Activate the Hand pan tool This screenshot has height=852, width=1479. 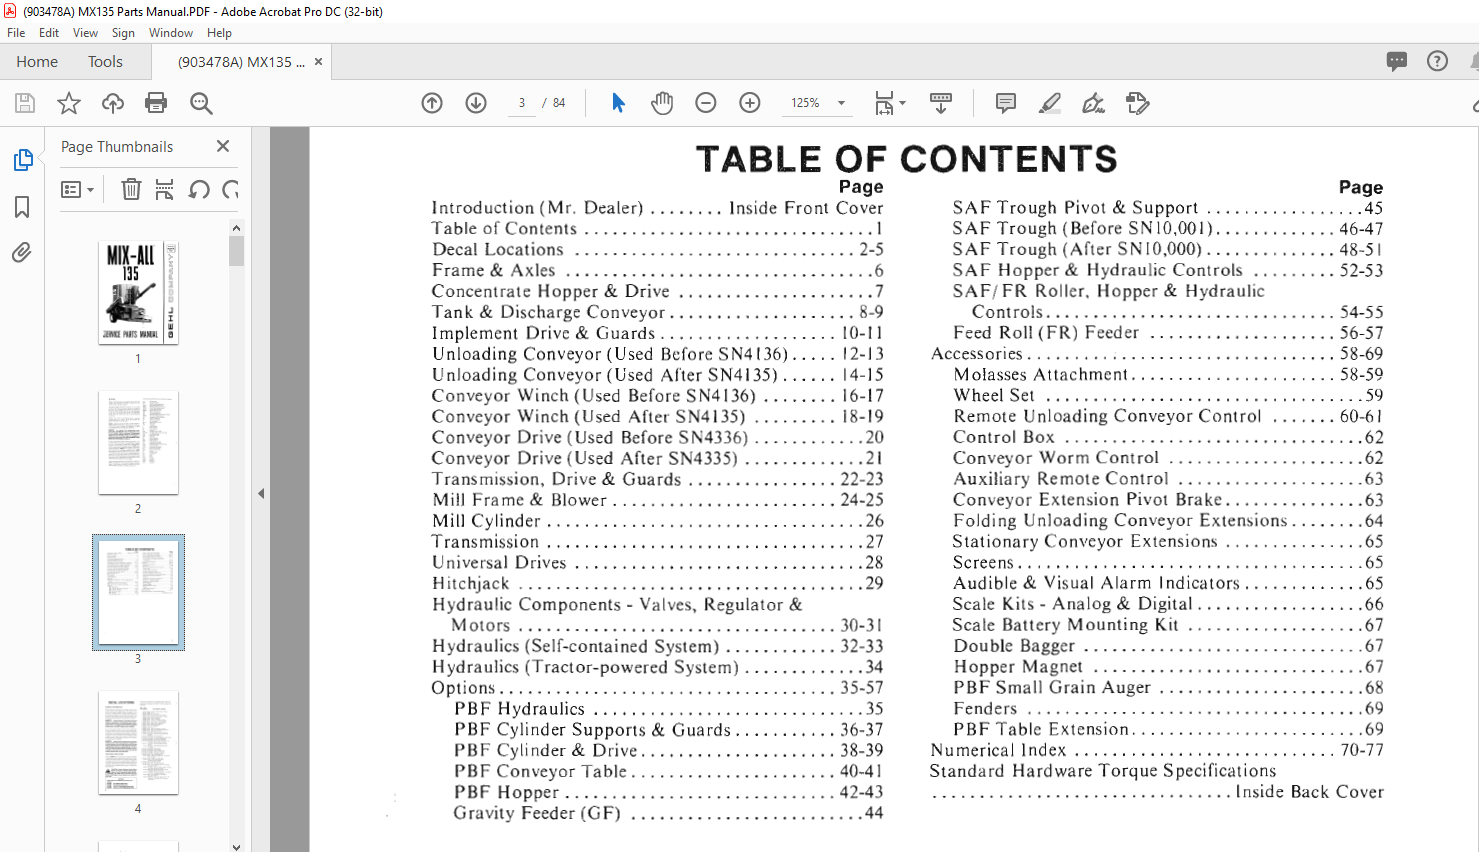(x=662, y=103)
